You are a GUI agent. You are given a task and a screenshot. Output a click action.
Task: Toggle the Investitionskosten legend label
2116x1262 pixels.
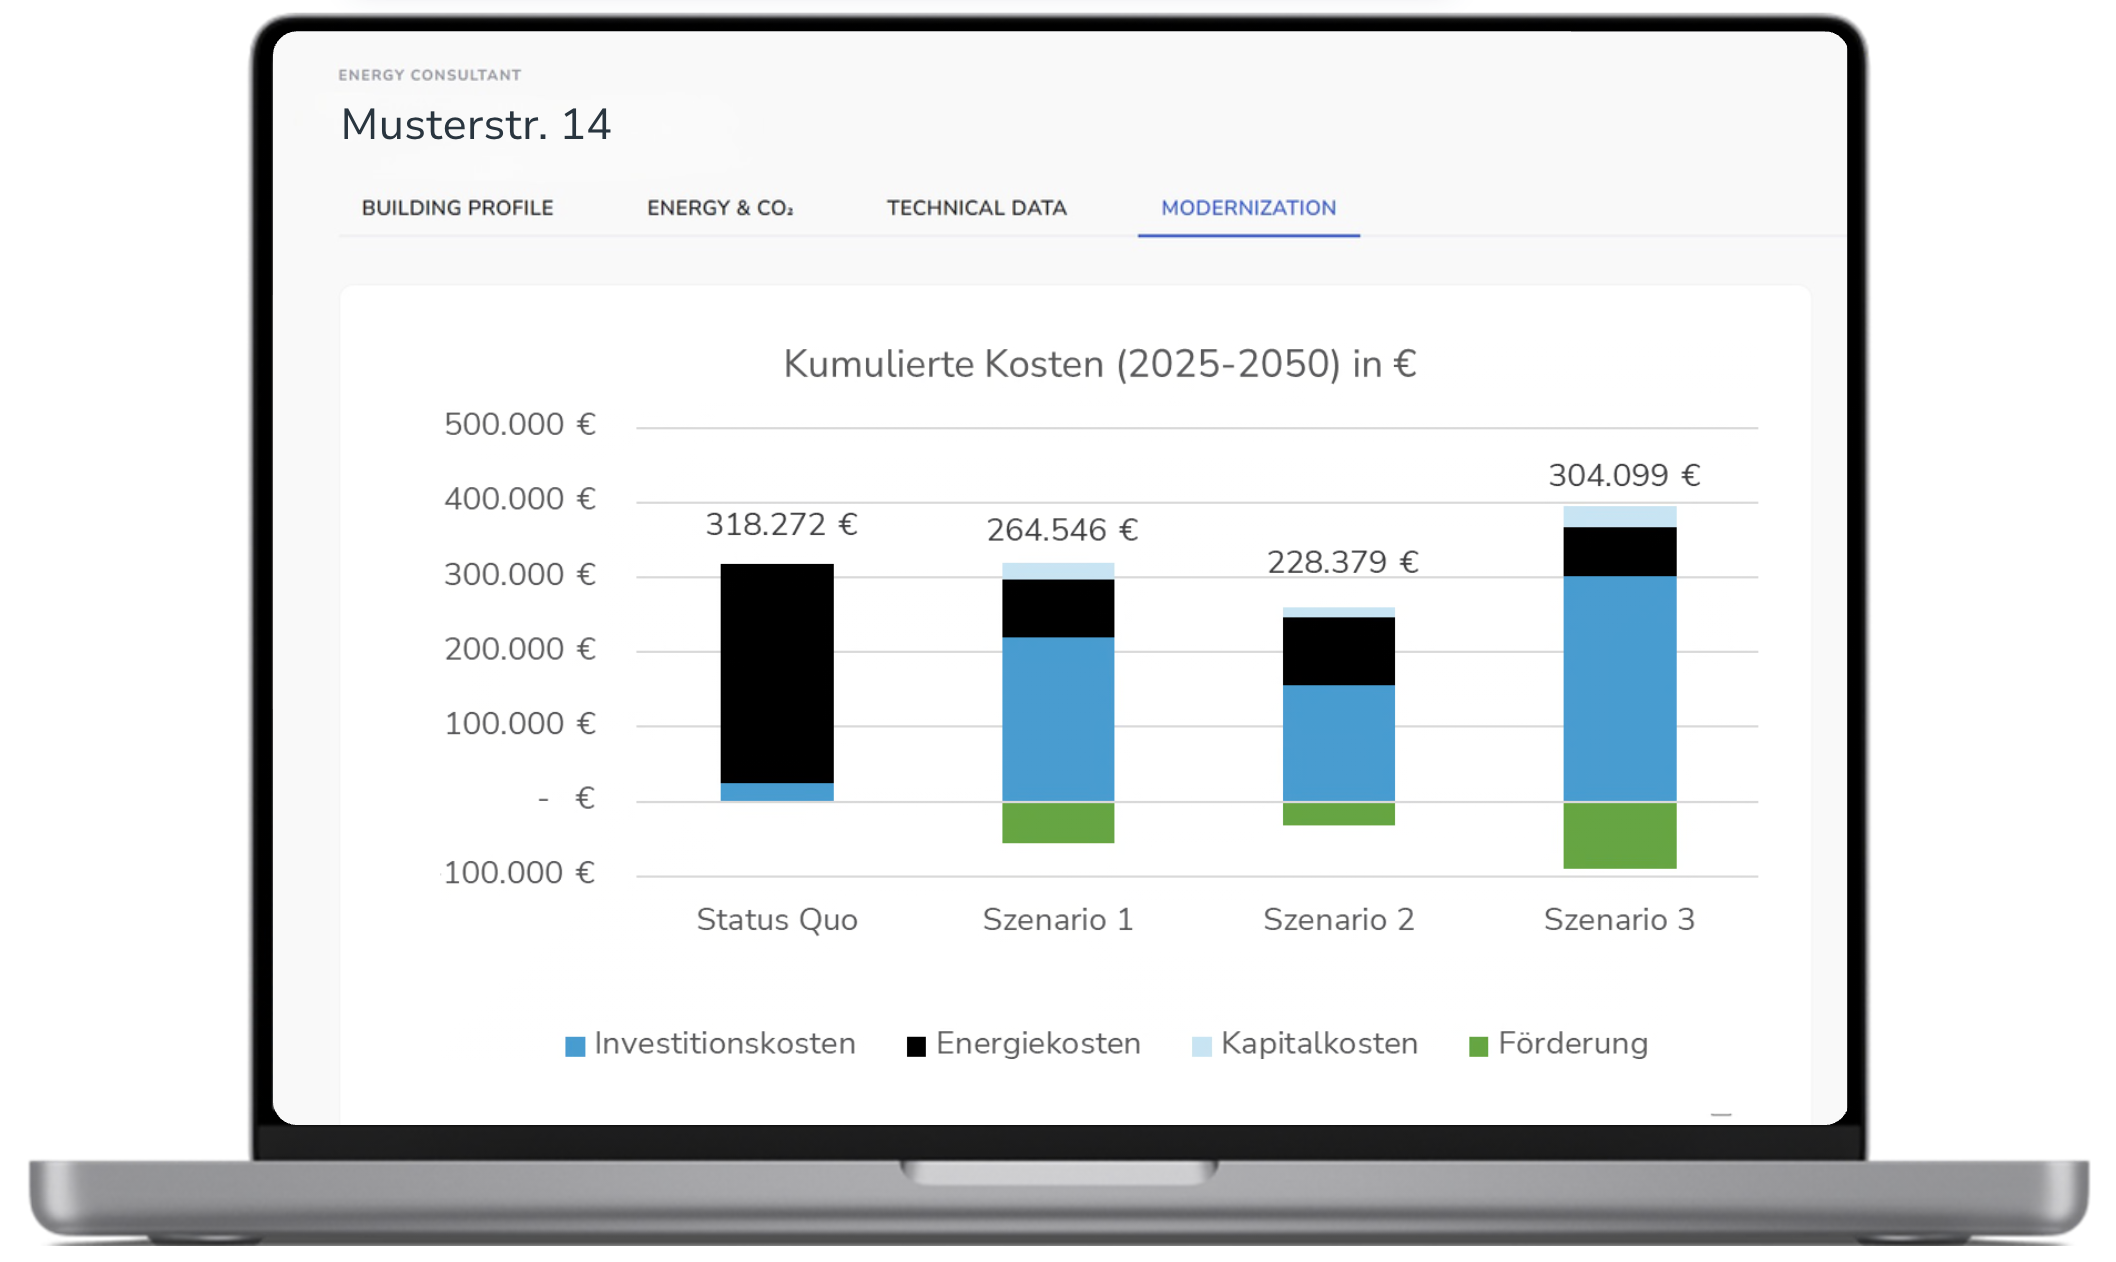(724, 1043)
